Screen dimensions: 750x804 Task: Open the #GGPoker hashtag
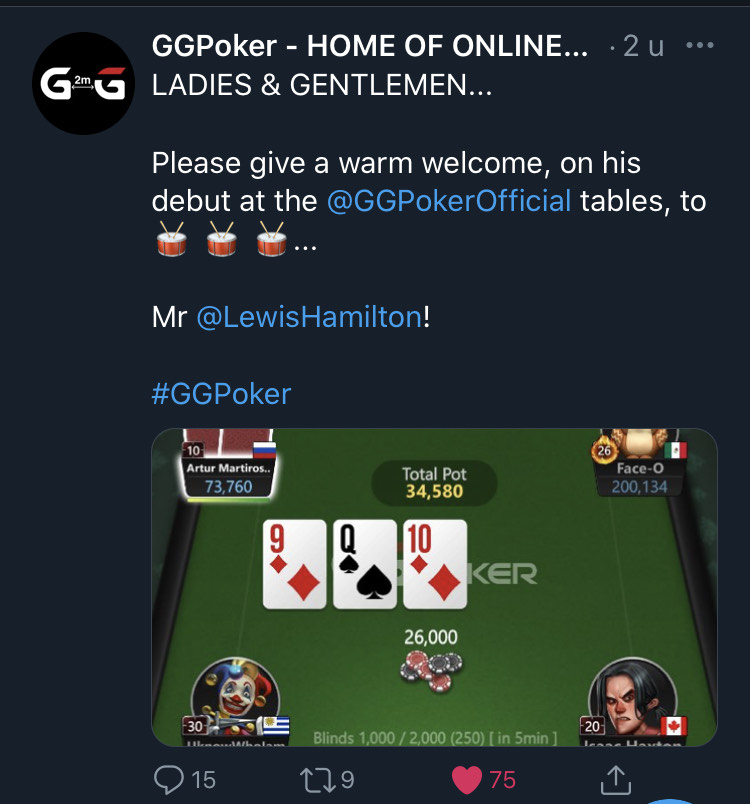221,394
